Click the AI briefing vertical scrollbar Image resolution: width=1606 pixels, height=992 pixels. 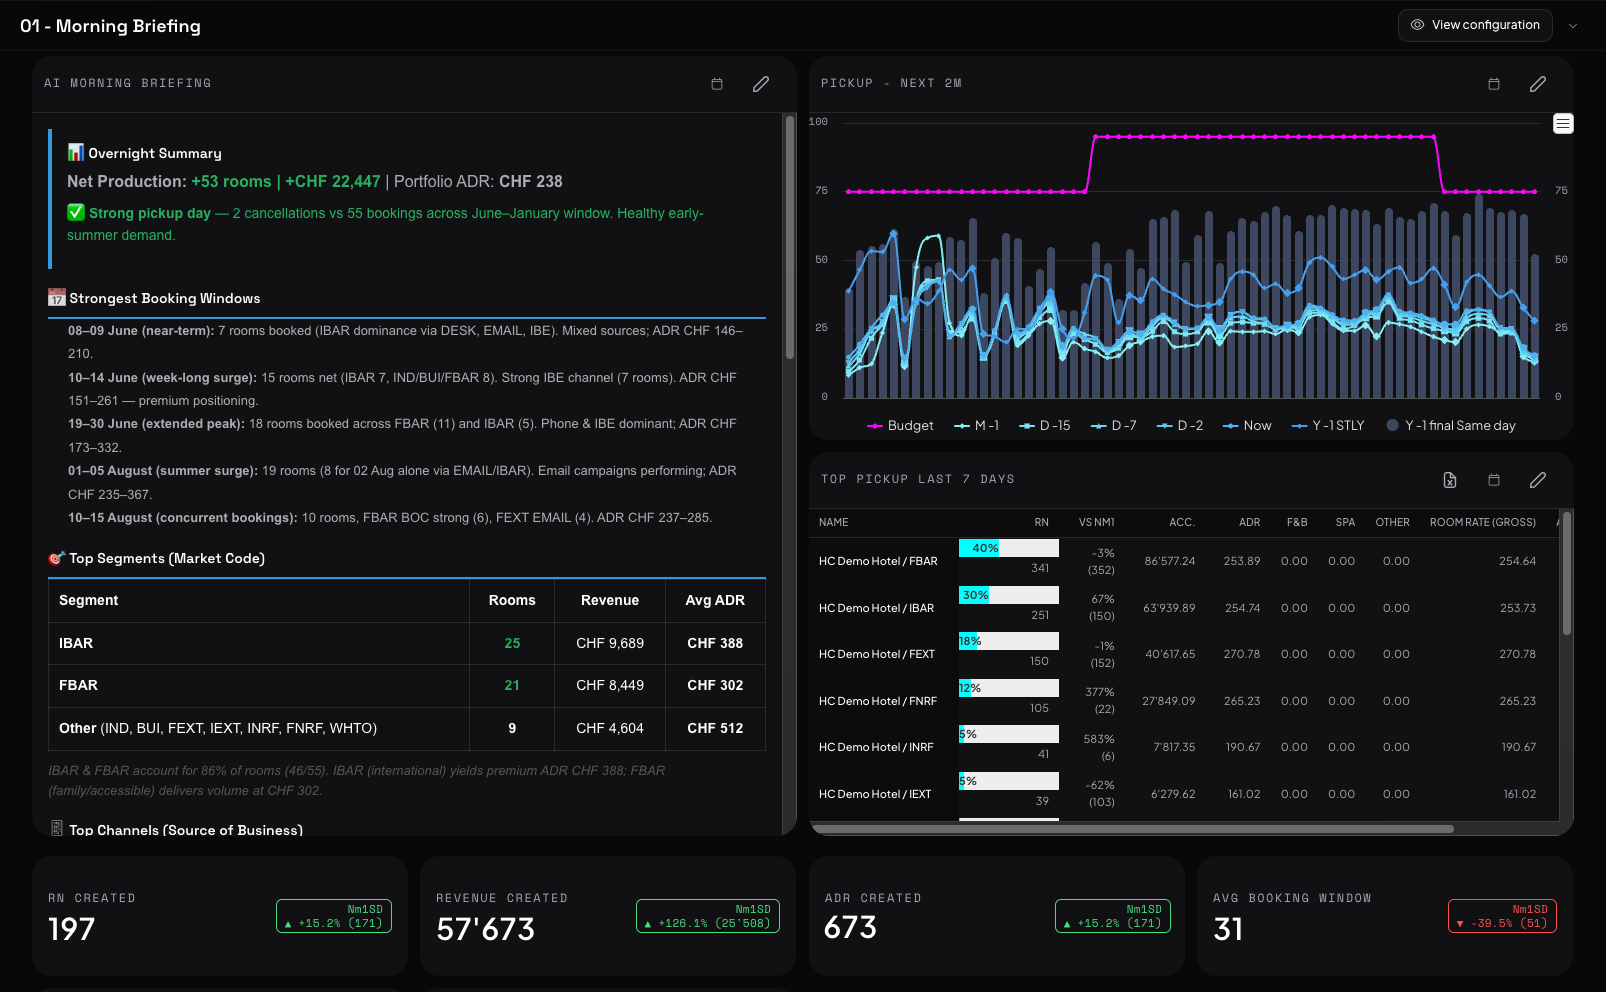click(x=790, y=238)
